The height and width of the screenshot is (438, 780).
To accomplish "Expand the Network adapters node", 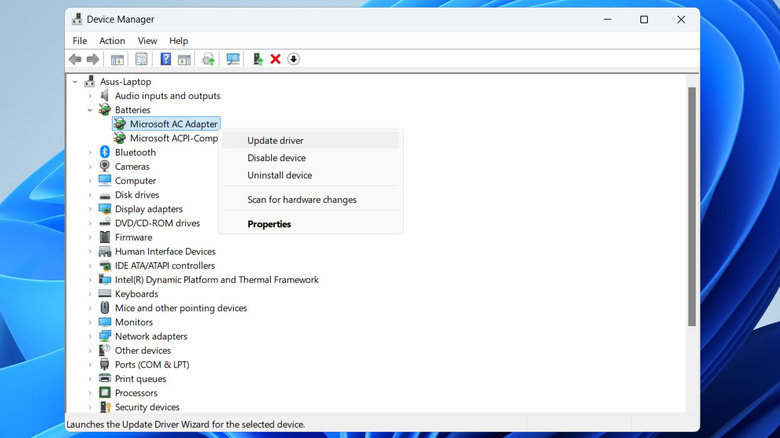I will click(x=90, y=337).
